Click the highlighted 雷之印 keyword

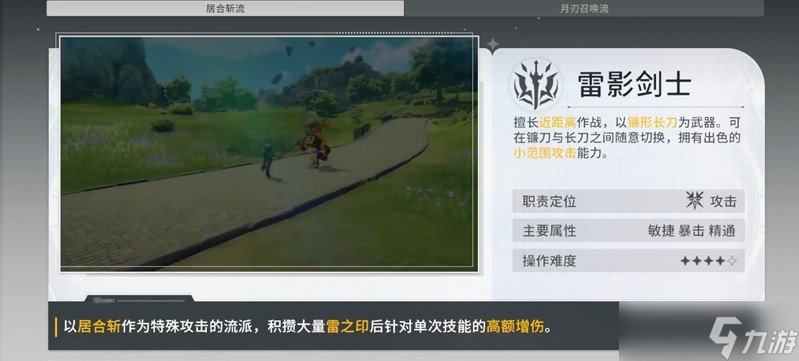coord(347,326)
